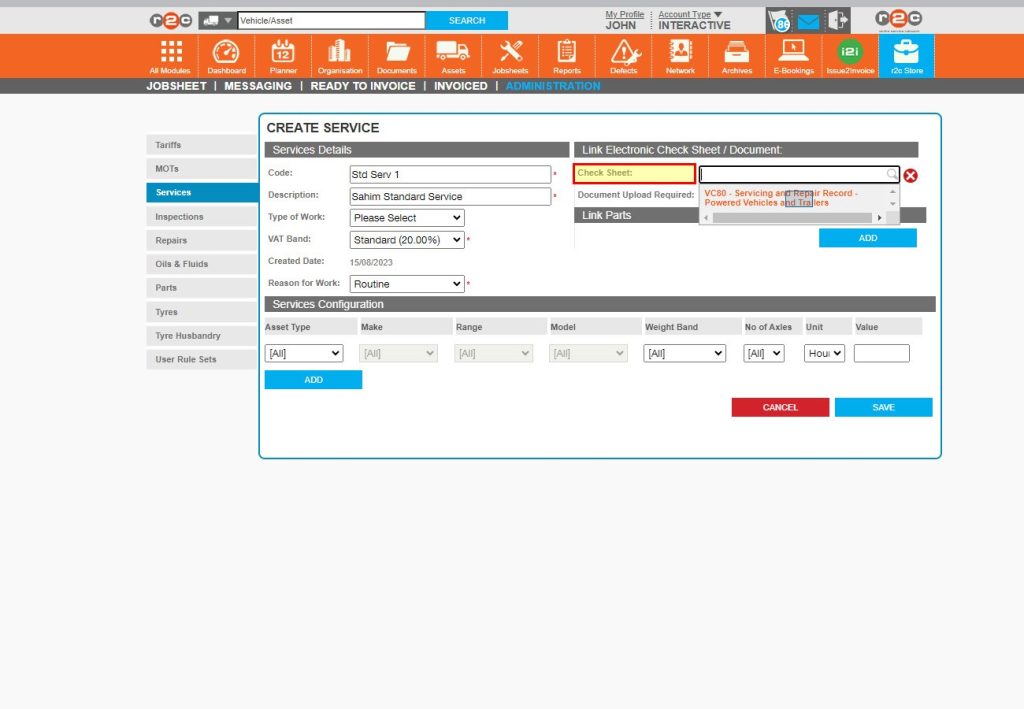Select Tyre Husbandry in the sidebar
The height and width of the screenshot is (709, 1024).
[202, 336]
